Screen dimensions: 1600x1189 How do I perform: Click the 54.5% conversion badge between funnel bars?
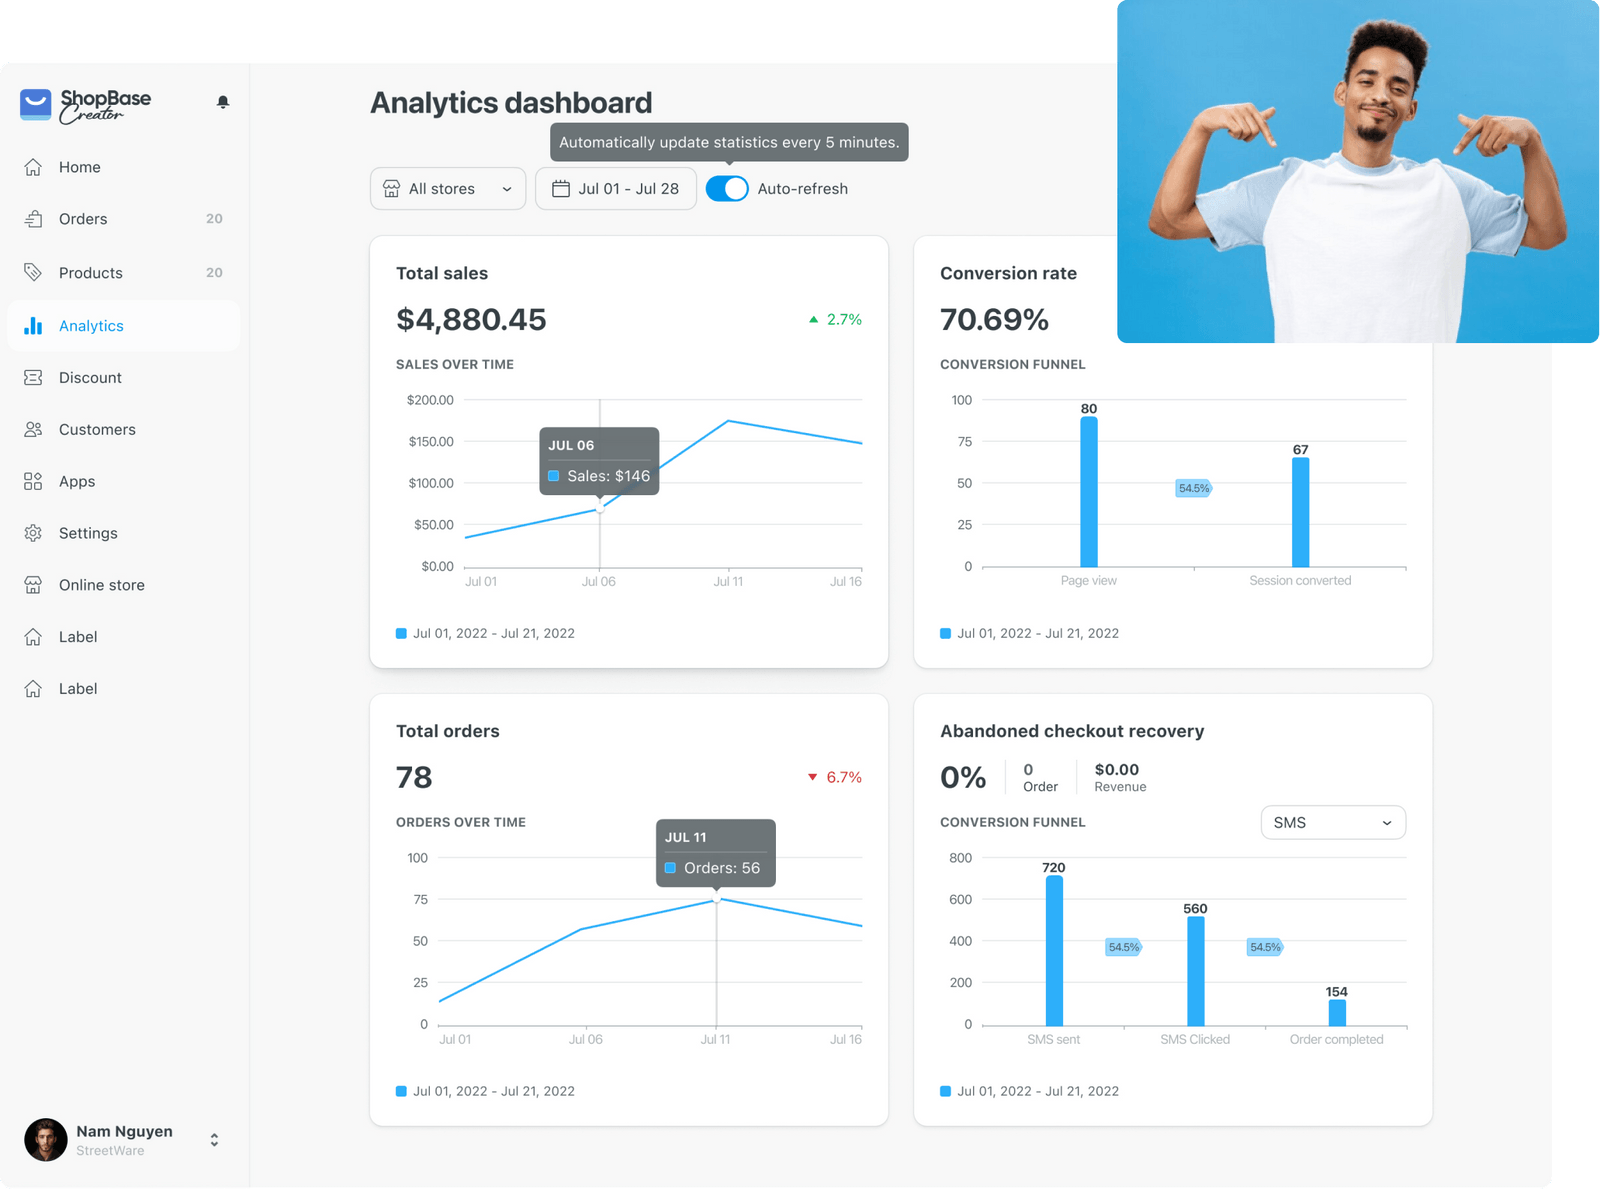click(x=1192, y=488)
